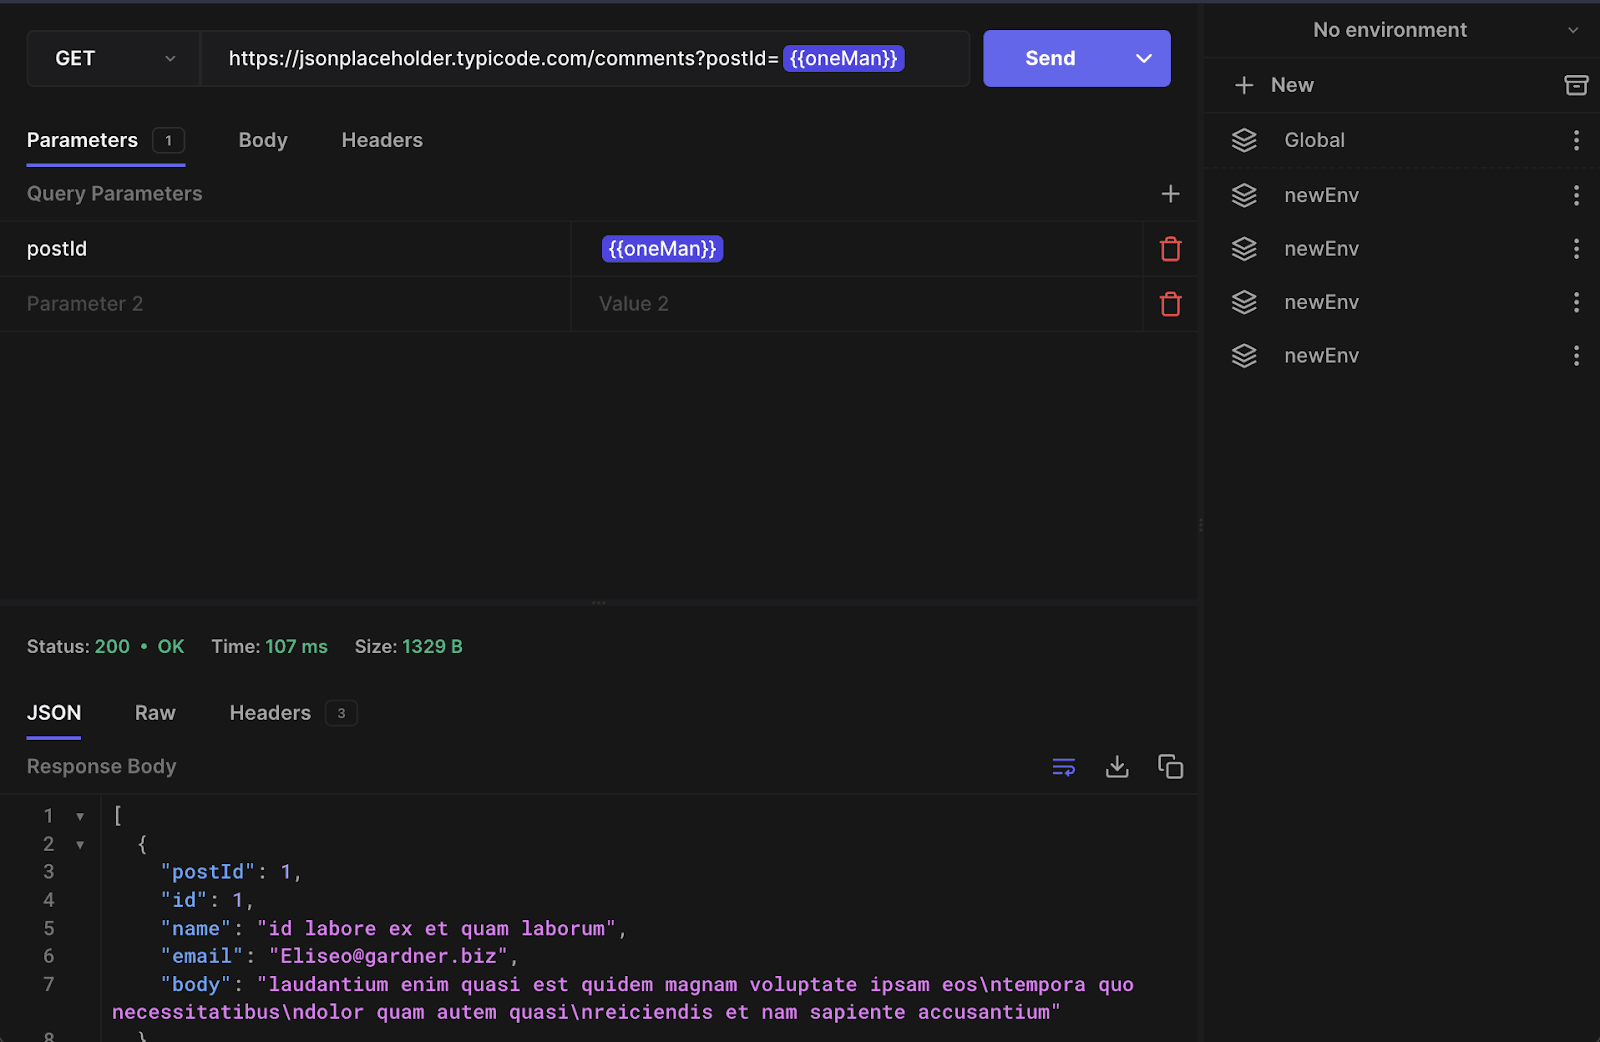Image resolution: width=1600 pixels, height=1042 pixels.
Task: Delete the postId query parameter
Action: [1170, 248]
